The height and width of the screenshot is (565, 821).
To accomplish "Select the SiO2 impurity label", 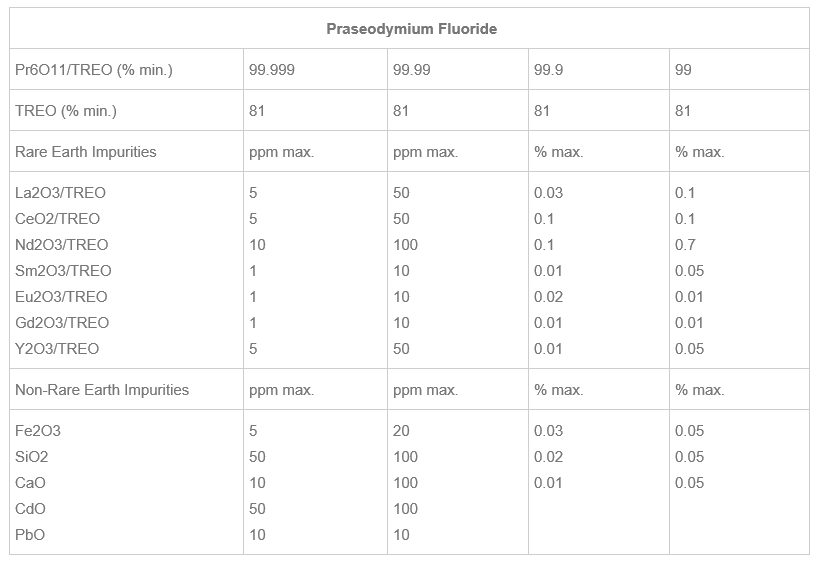I will click(x=32, y=457).
